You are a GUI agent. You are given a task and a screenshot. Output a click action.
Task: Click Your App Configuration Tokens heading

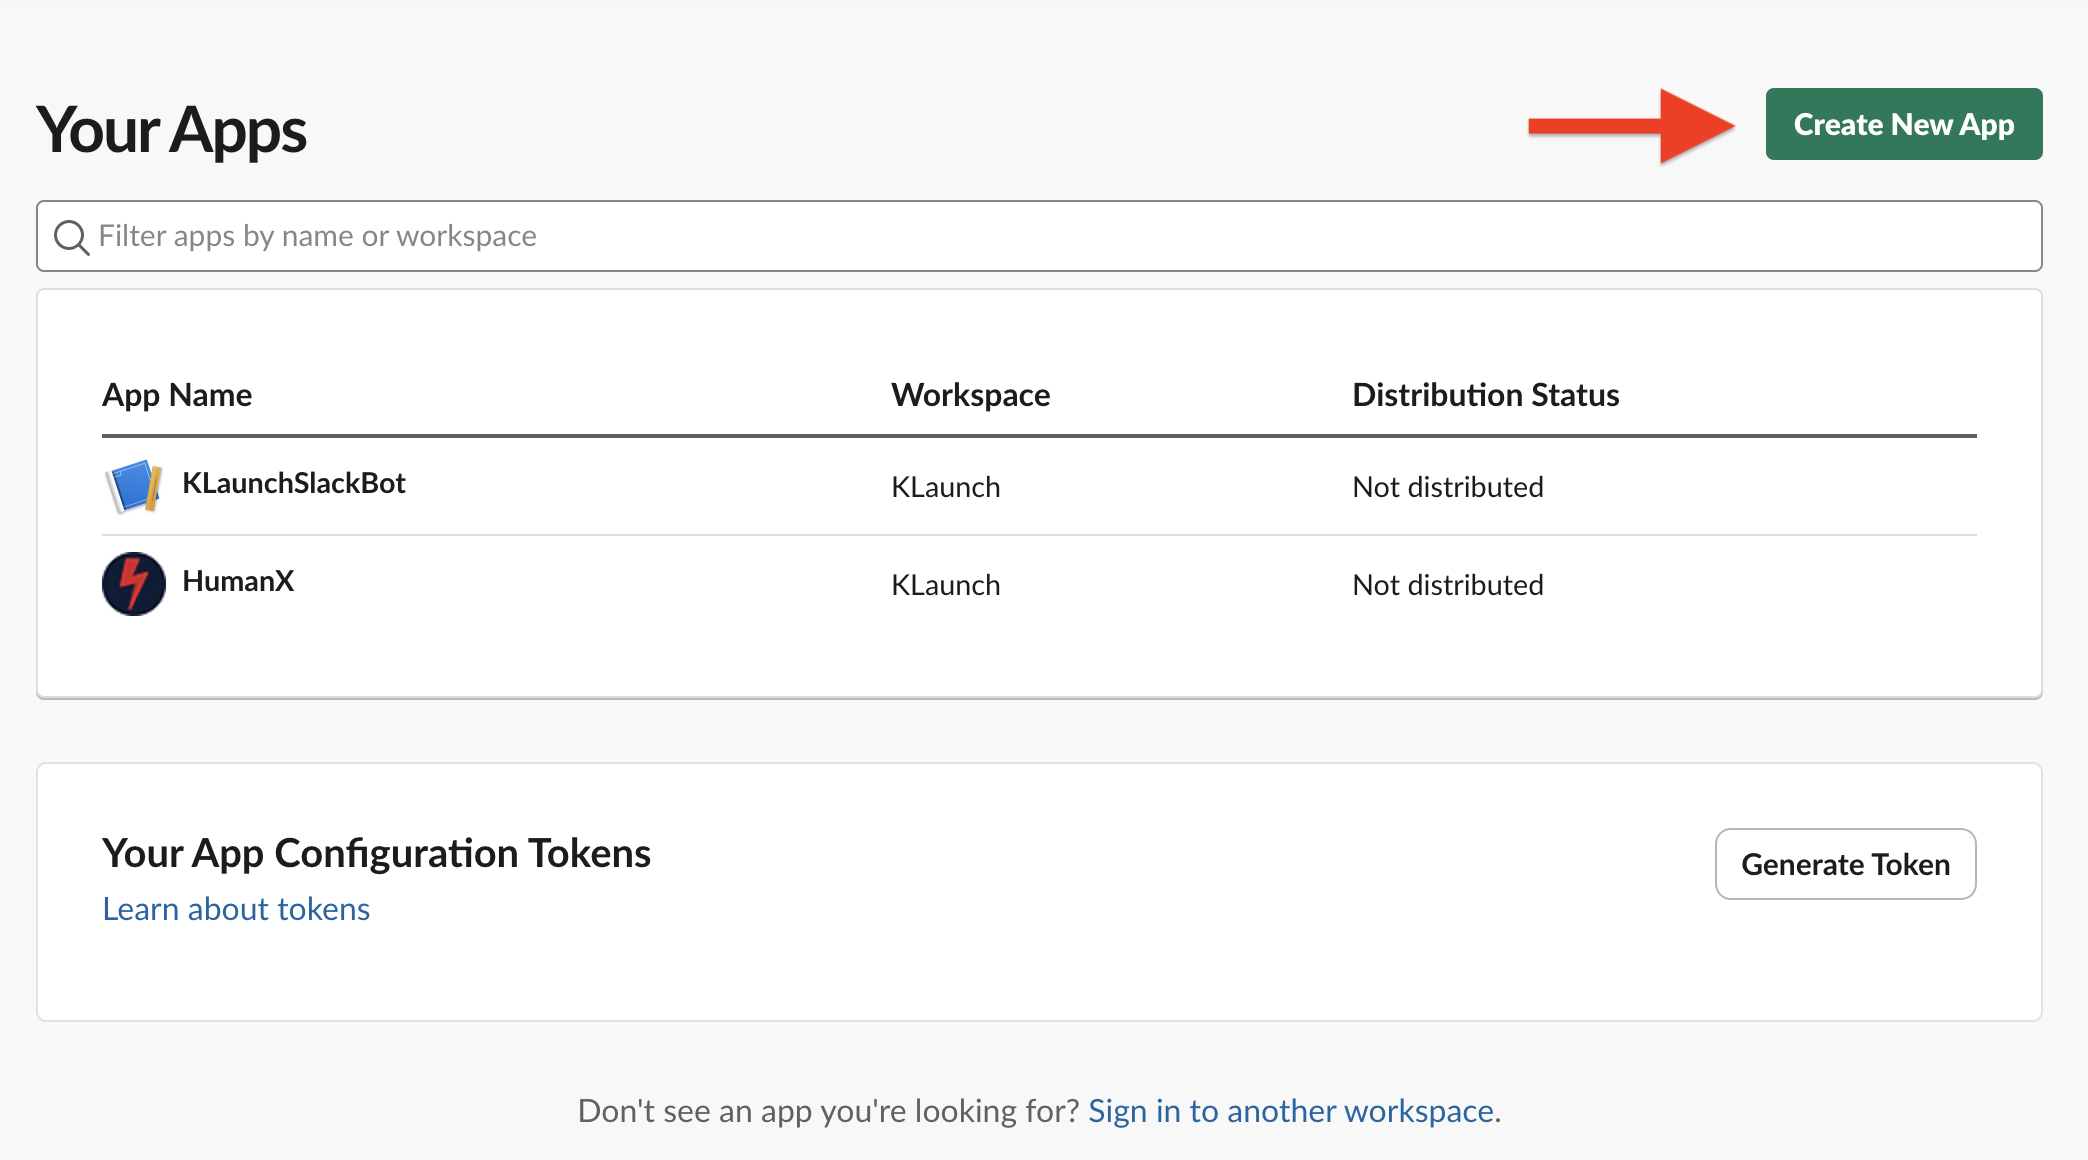coord(376,853)
